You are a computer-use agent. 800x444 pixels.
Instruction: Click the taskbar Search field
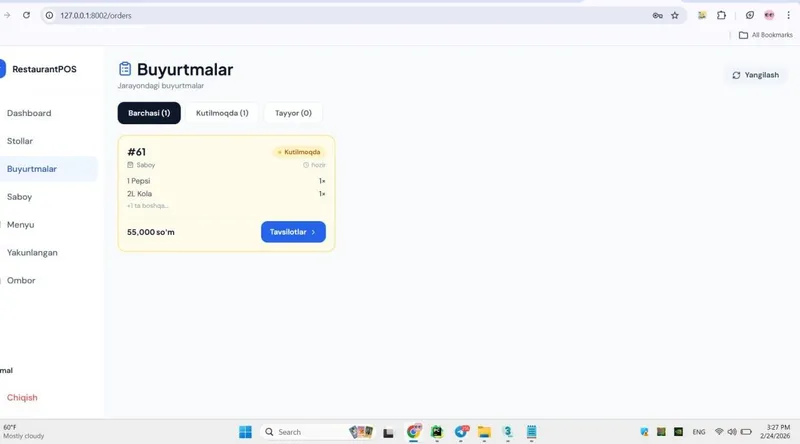[304, 432]
